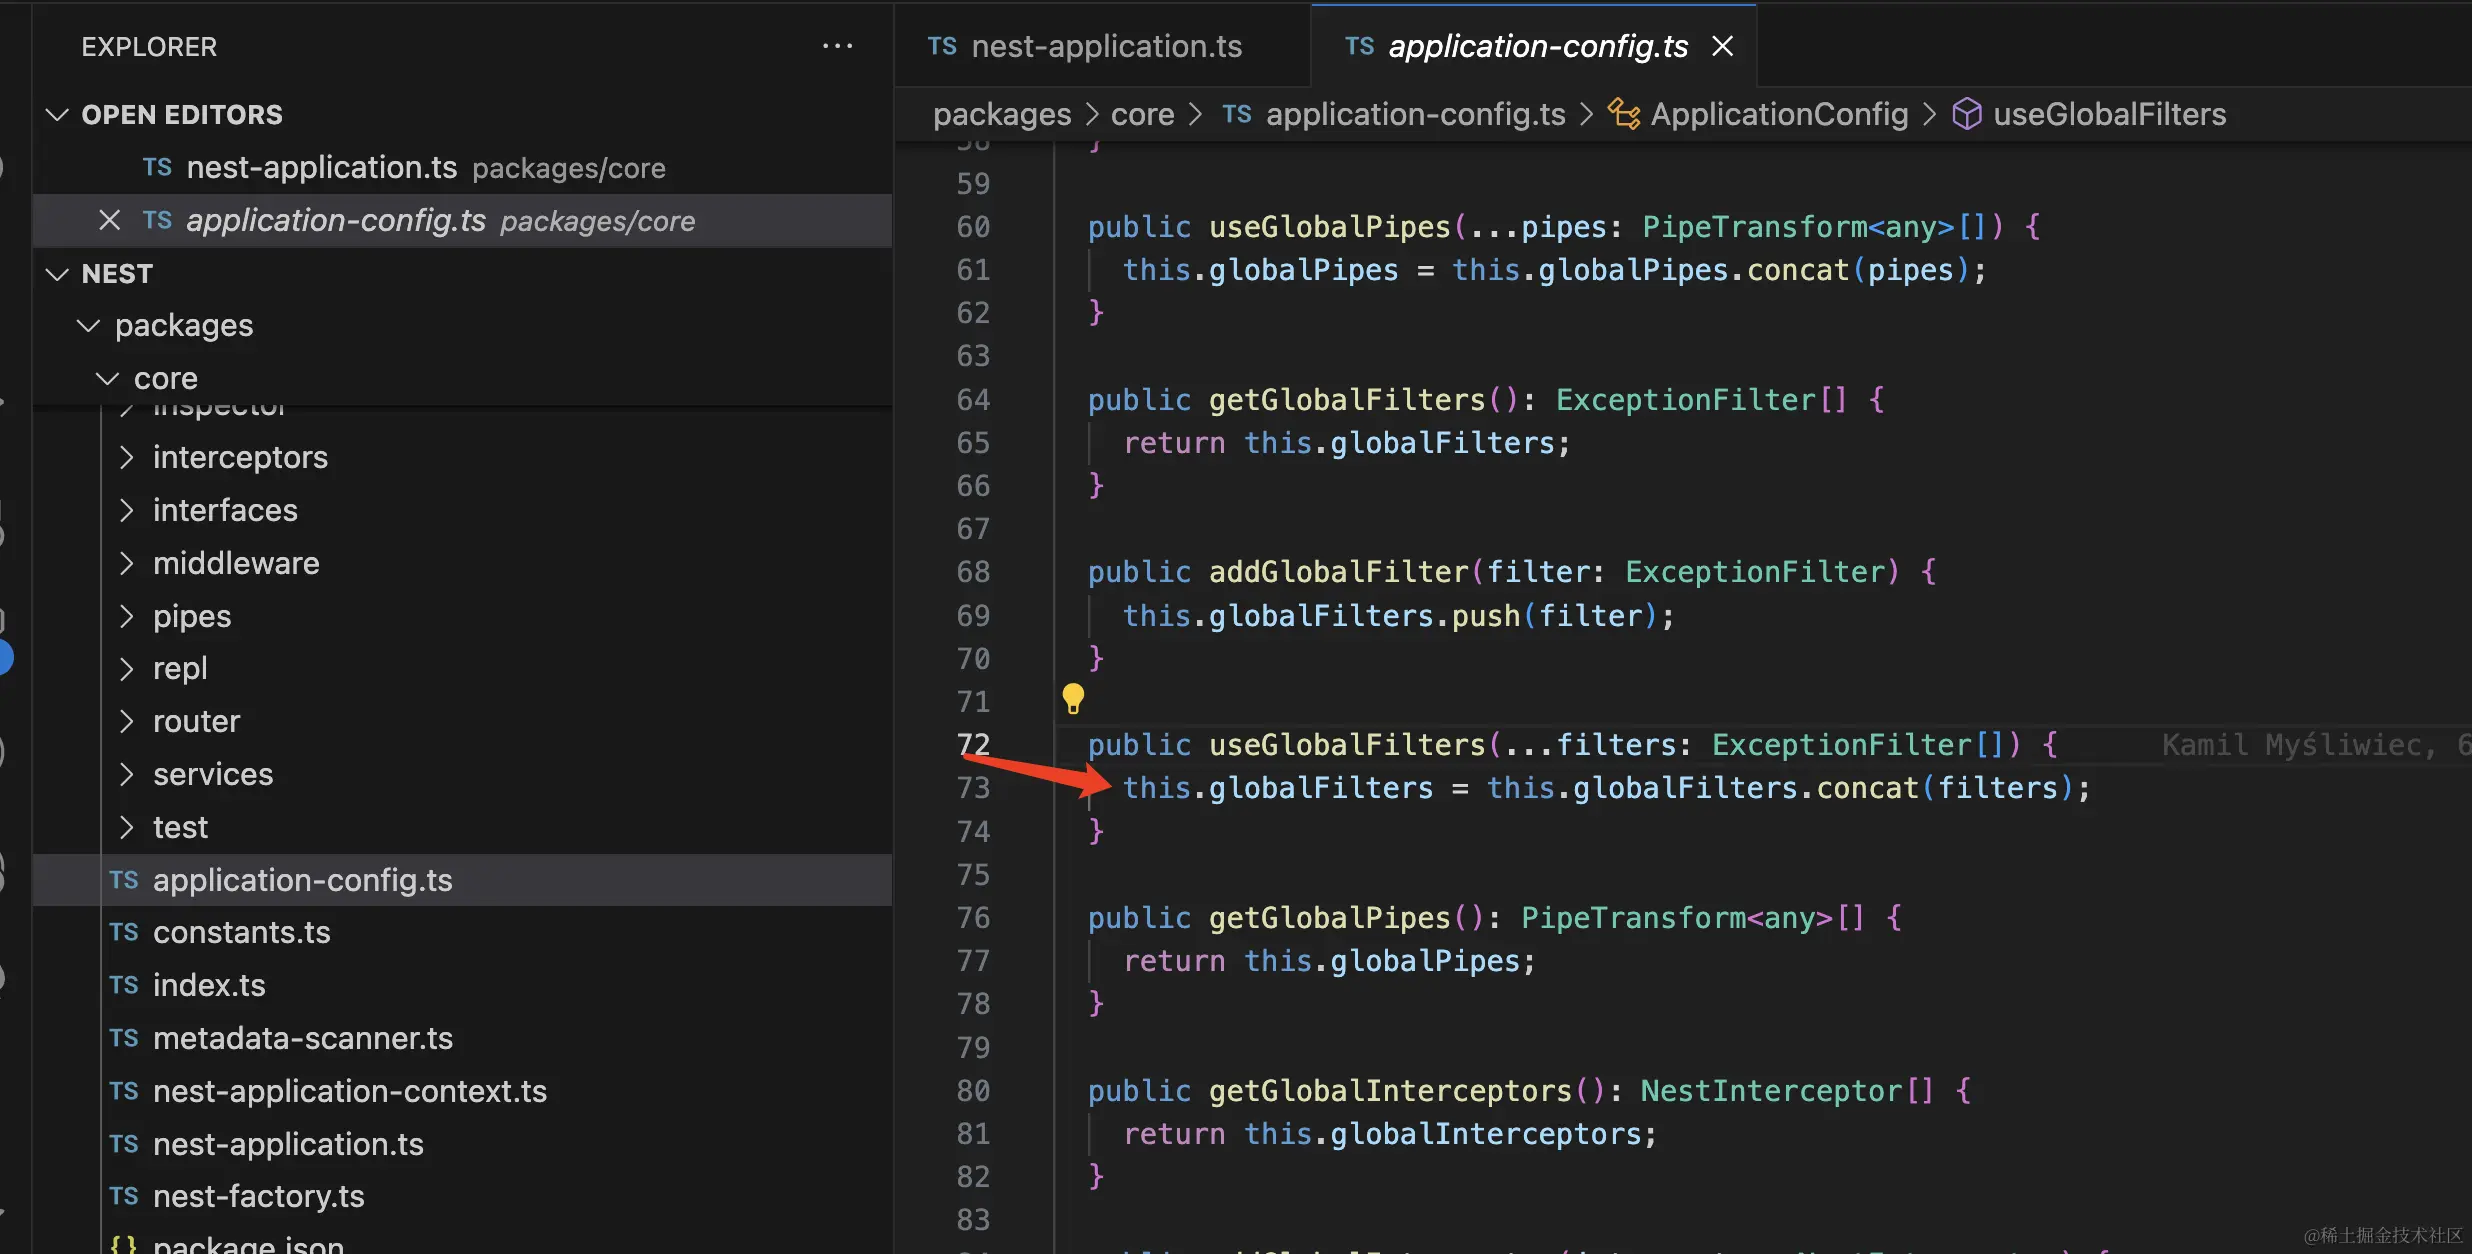Click the getGlobalPipes method name

point(1329,918)
